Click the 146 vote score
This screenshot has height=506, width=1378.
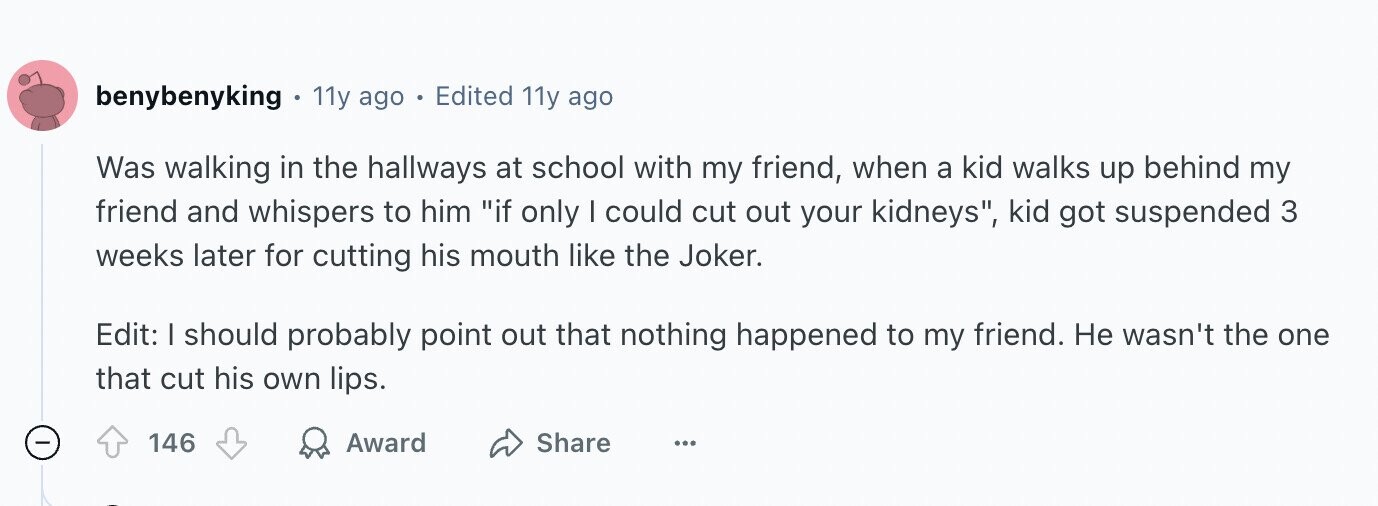(x=172, y=443)
